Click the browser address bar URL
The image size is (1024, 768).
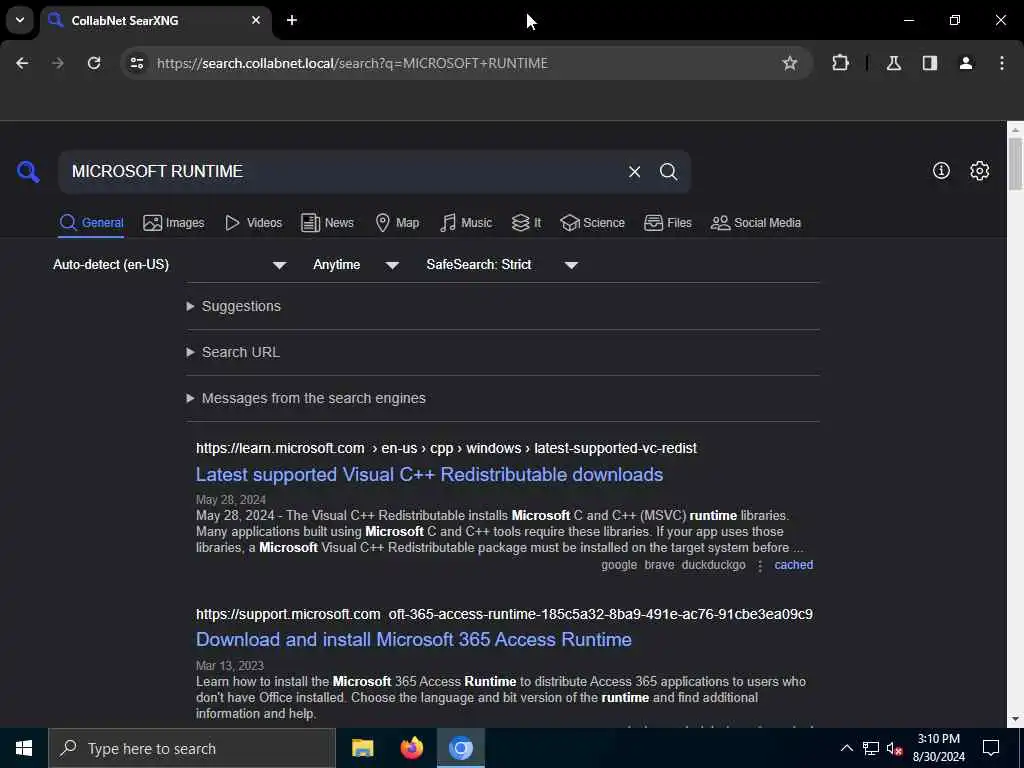point(352,63)
